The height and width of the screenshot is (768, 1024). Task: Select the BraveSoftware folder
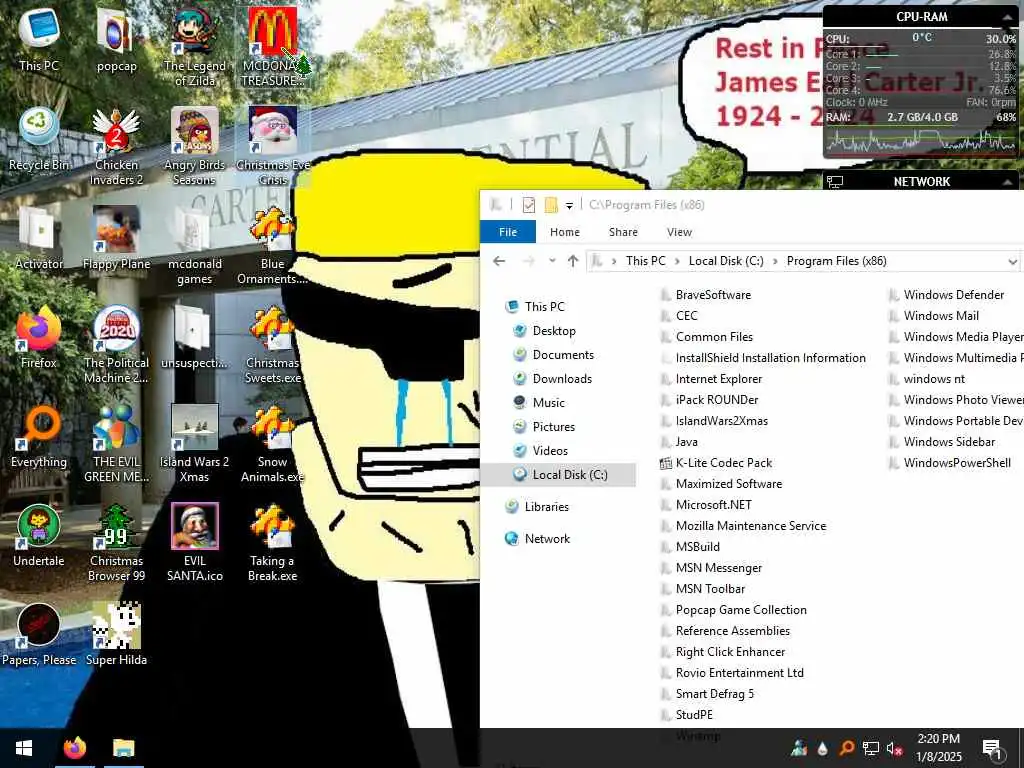[x=706, y=295]
